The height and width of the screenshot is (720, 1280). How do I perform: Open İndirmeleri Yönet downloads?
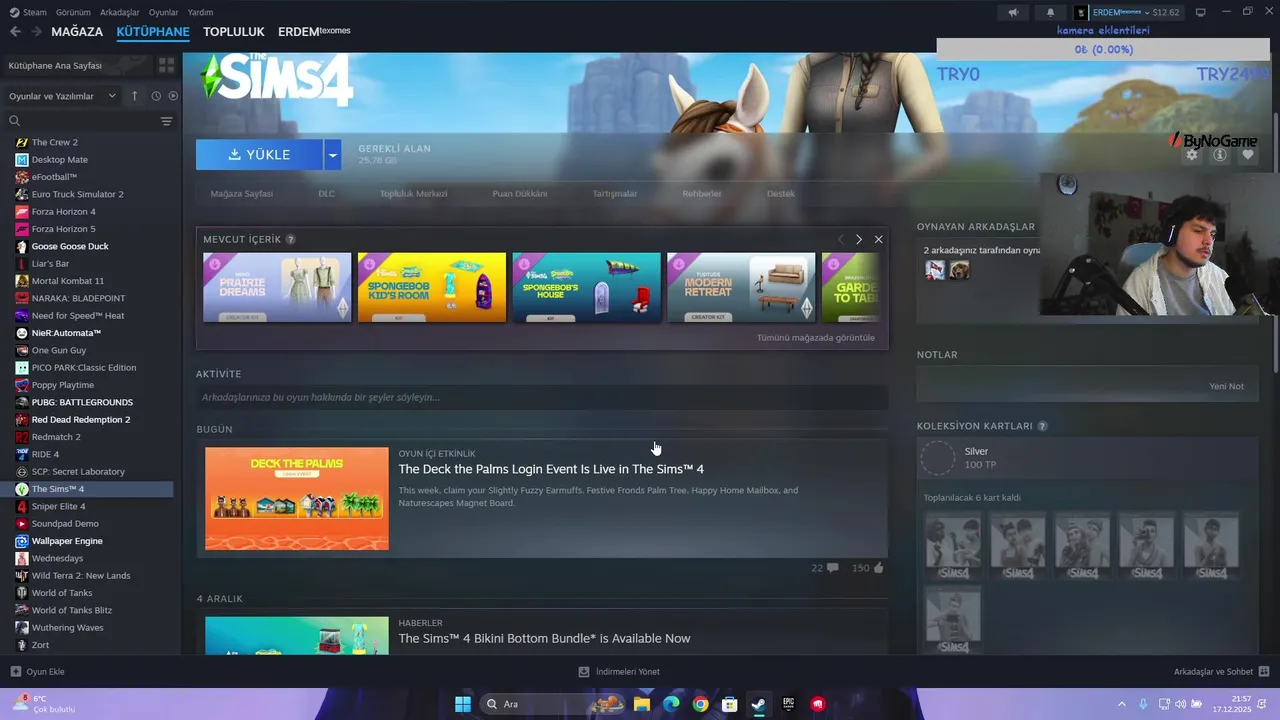619,672
